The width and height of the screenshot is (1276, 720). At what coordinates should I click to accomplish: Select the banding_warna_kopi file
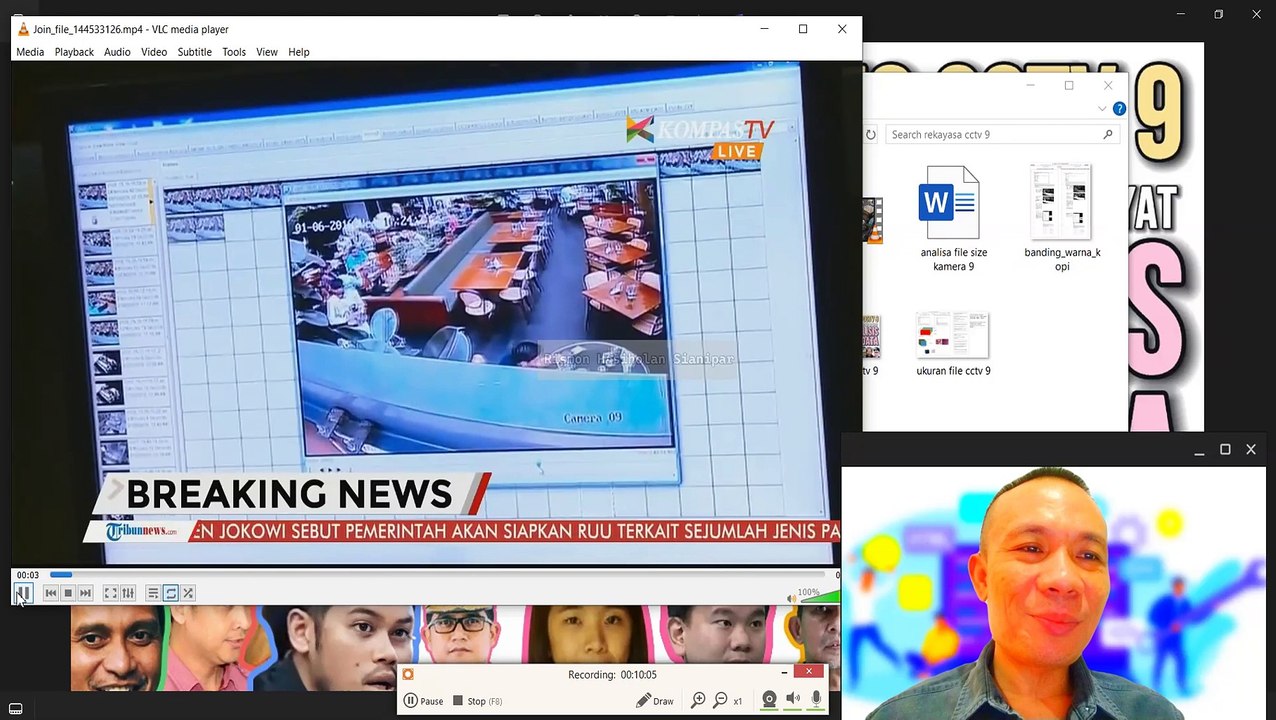pos(1062,219)
